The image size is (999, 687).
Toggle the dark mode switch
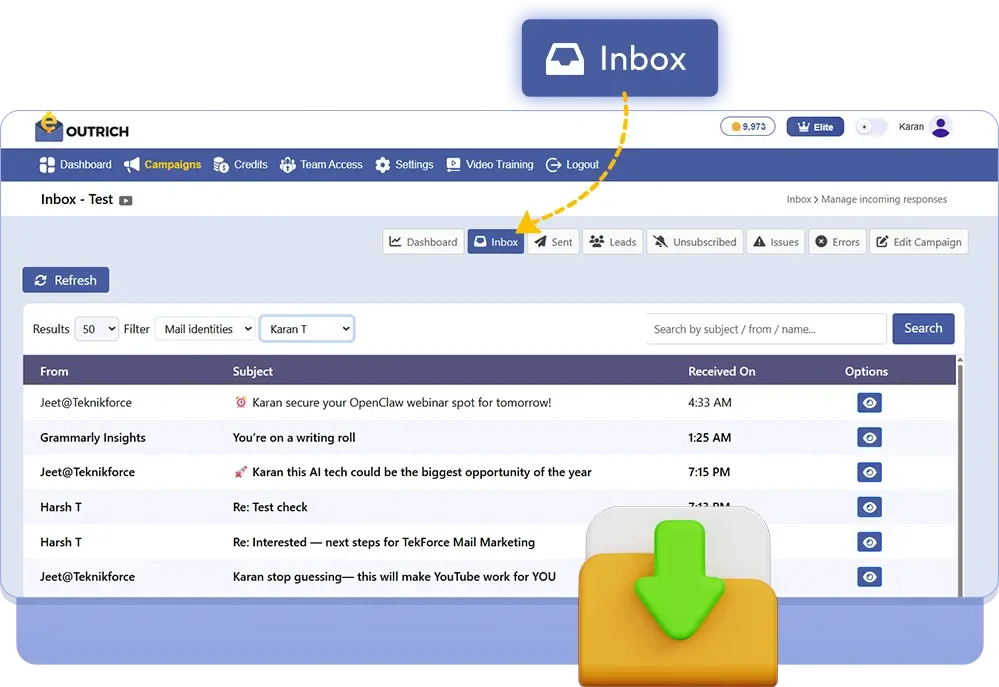tap(871, 127)
